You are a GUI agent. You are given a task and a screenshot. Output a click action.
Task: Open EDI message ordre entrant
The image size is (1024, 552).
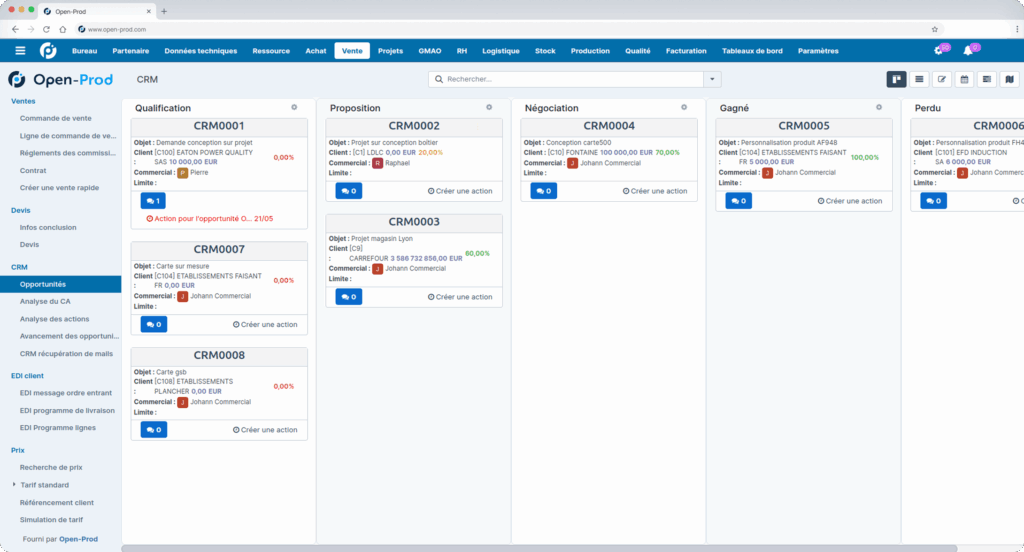pos(65,393)
